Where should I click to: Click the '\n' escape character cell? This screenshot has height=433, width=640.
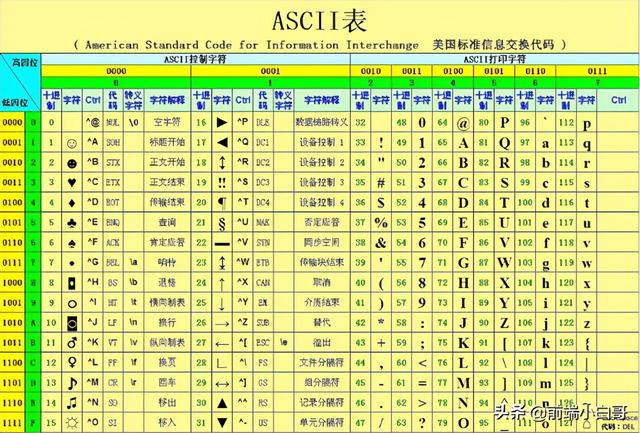(133, 322)
